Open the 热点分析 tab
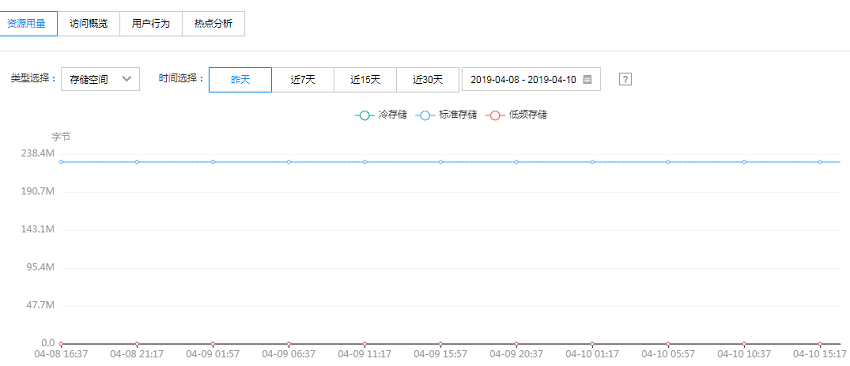Image resolution: width=850 pixels, height=366 pixels. pos(214,24)
